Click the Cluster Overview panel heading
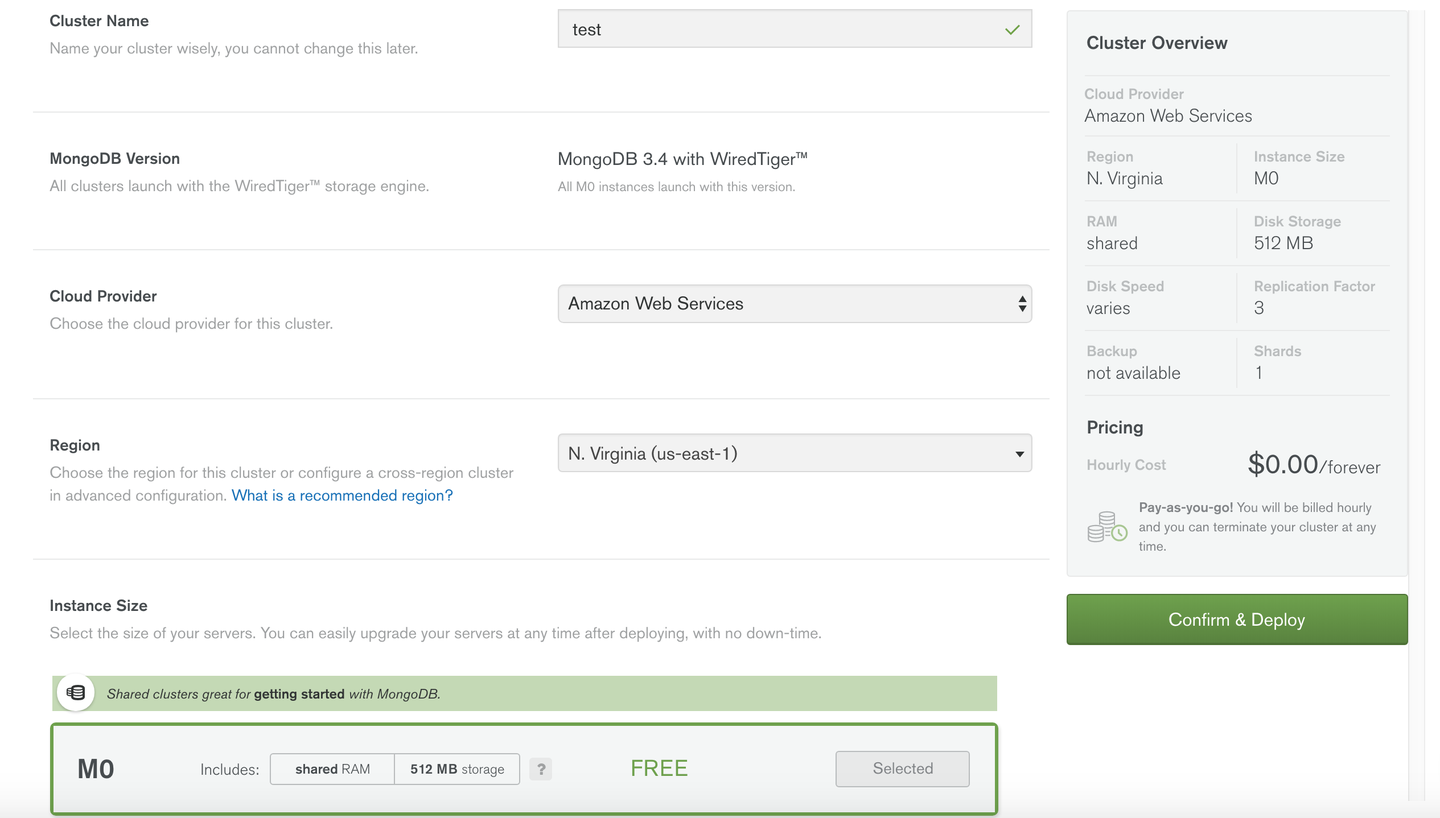Image resolution: width=1440 pixels, height=818 pixels. click(1156, 43)
